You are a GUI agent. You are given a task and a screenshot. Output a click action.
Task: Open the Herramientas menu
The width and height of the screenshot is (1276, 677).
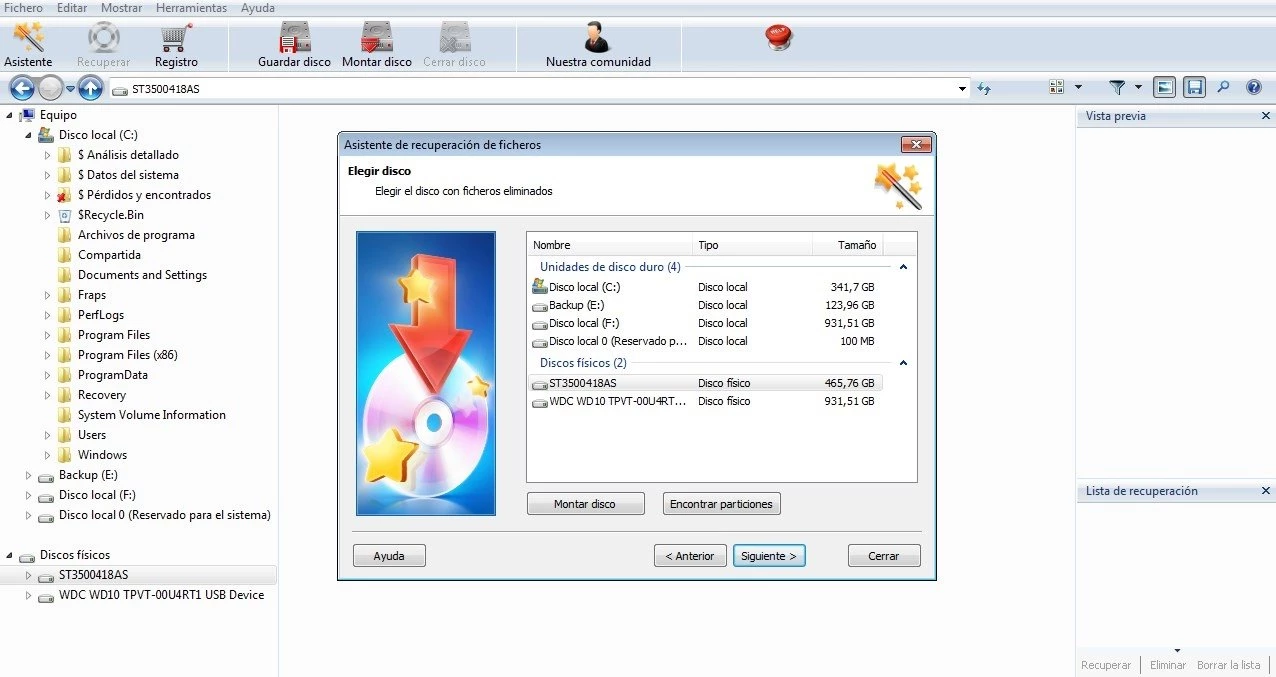(191, 8)
